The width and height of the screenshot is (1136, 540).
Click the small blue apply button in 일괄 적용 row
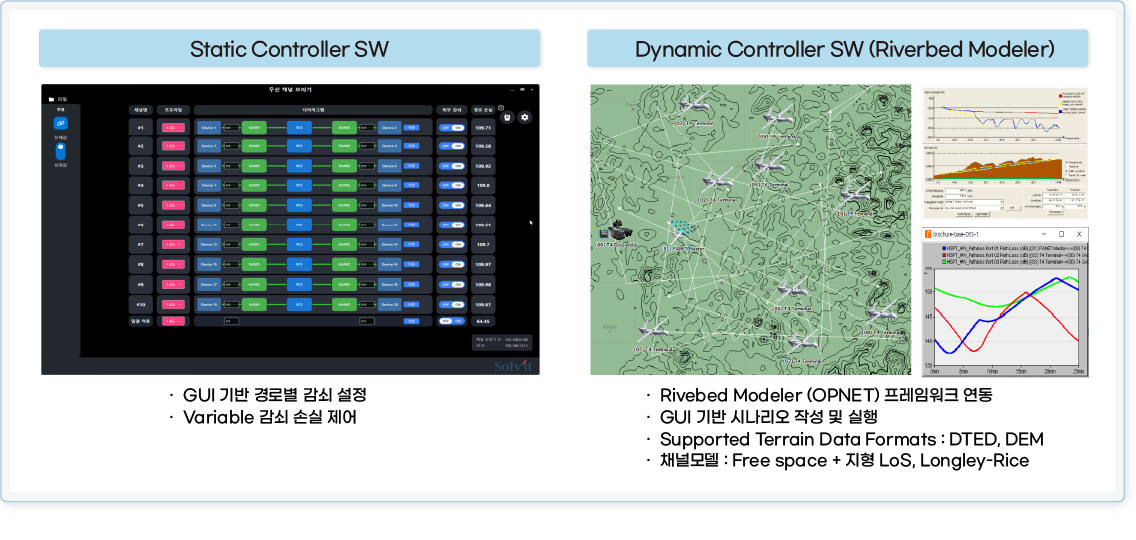click(x=412, y=321)
